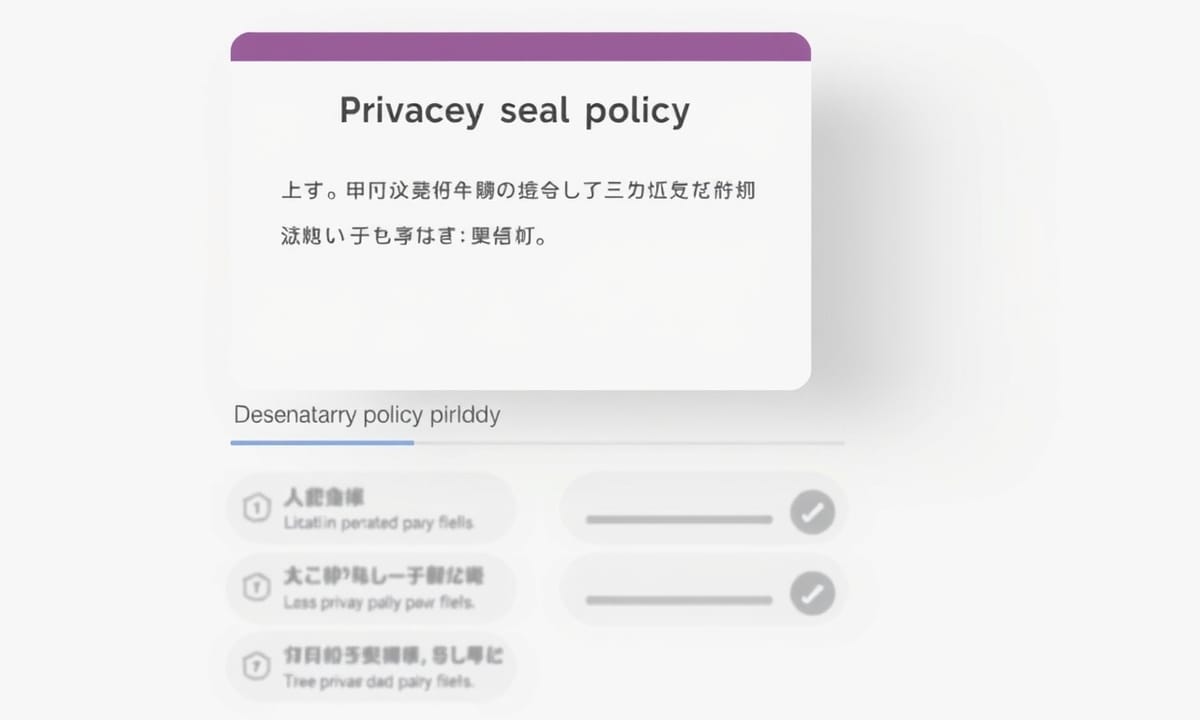
Task: Click the second row's gray slider bar
Action: 679,600
